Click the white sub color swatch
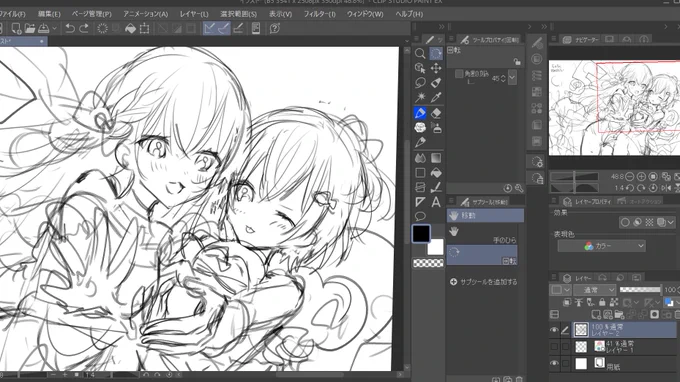This screenshot has width=680, height=382. [436, 248]
